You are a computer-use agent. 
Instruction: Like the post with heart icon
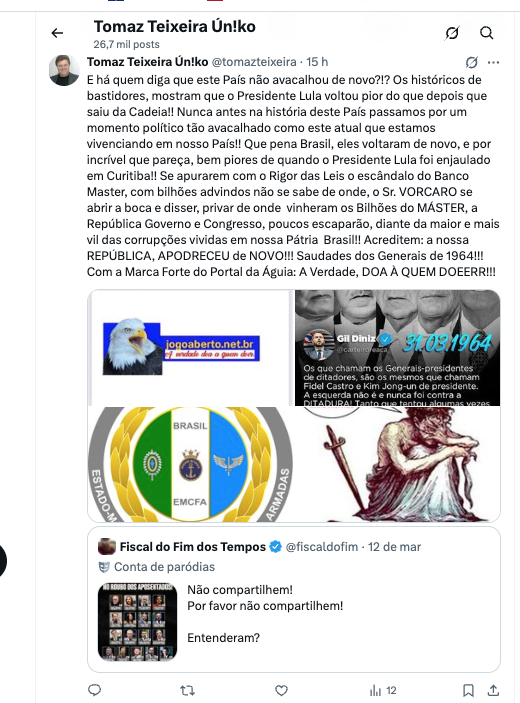pyautogui.click(x=281, y=690)
